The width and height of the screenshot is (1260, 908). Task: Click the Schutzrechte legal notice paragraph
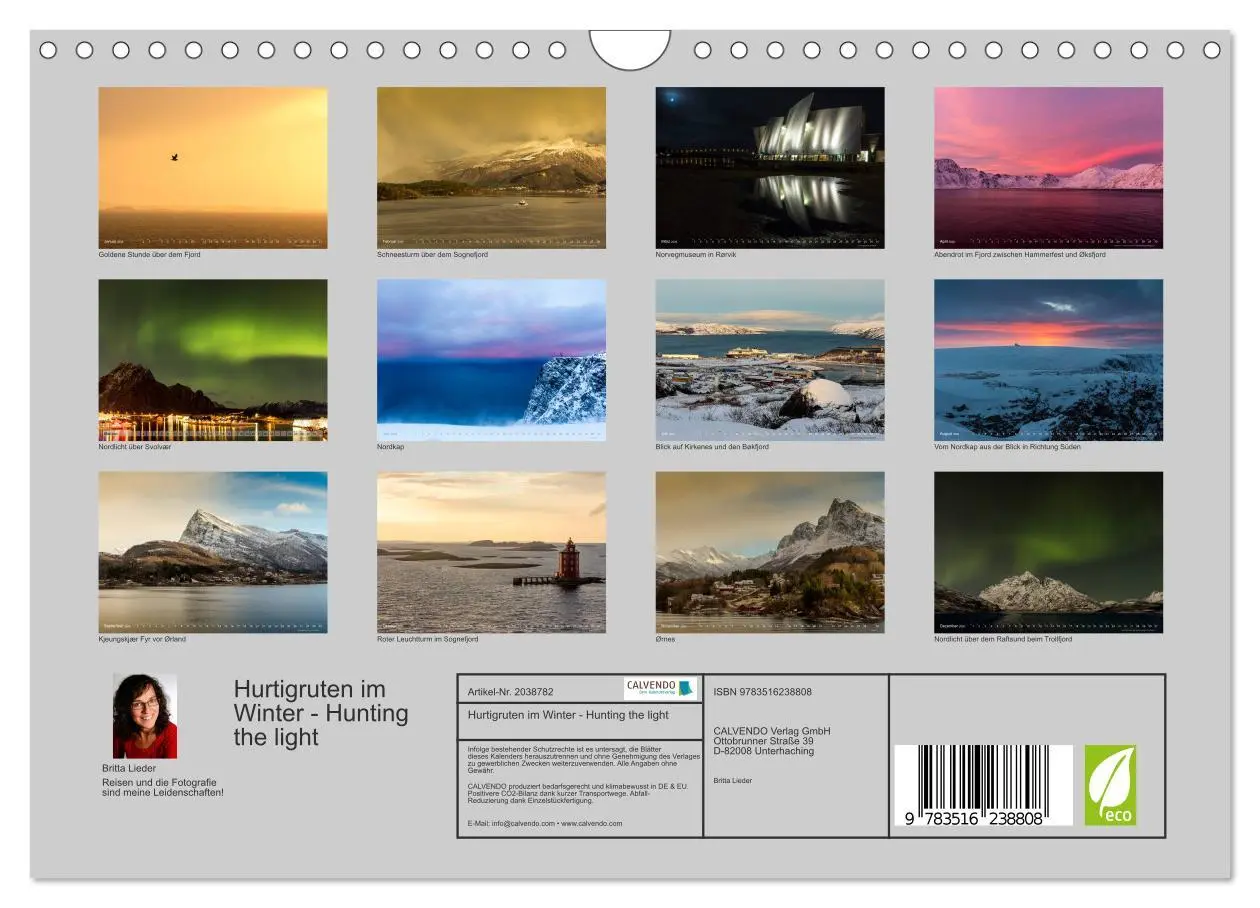tap(584, 760)
